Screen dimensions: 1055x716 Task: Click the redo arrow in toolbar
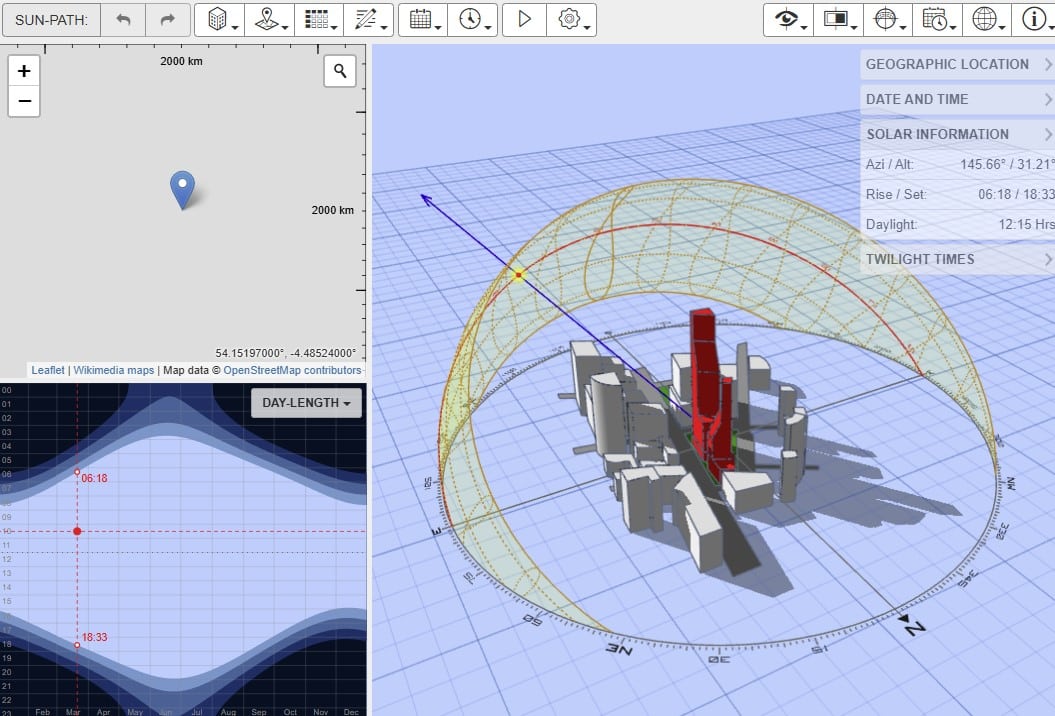(x=167, y=20)
